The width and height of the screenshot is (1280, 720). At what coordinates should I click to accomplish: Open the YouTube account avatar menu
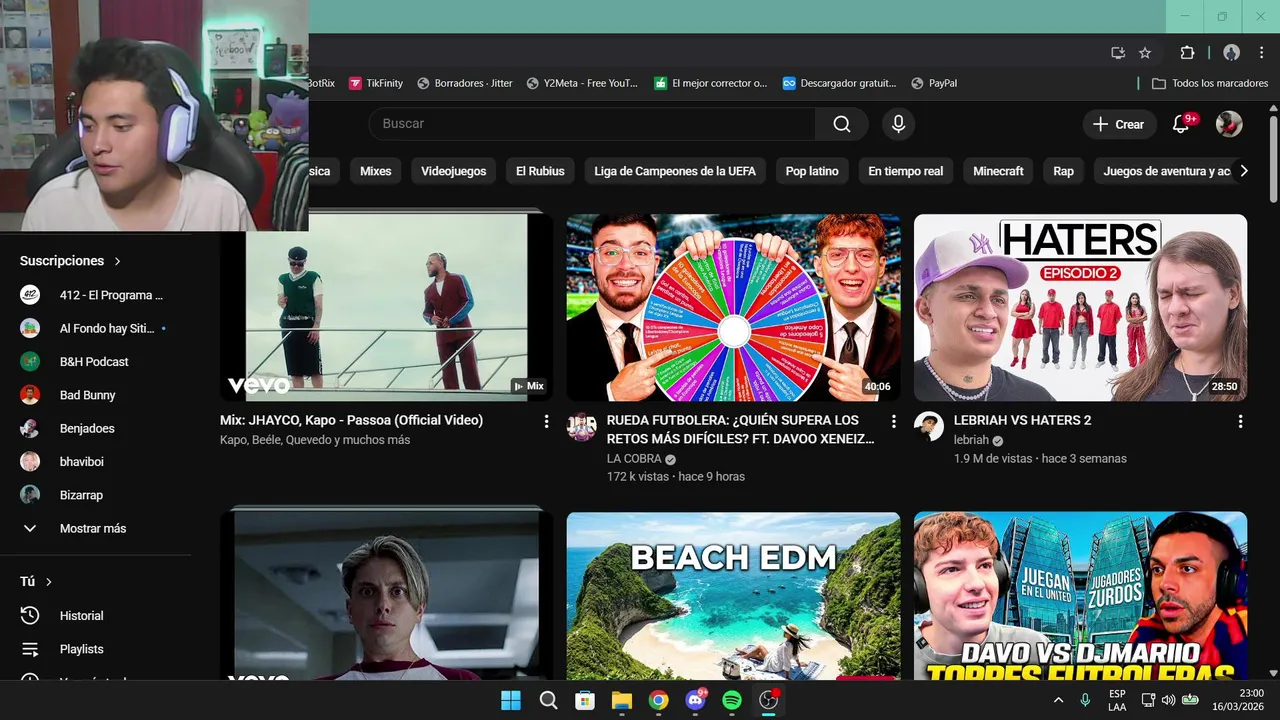point(1229,124)
